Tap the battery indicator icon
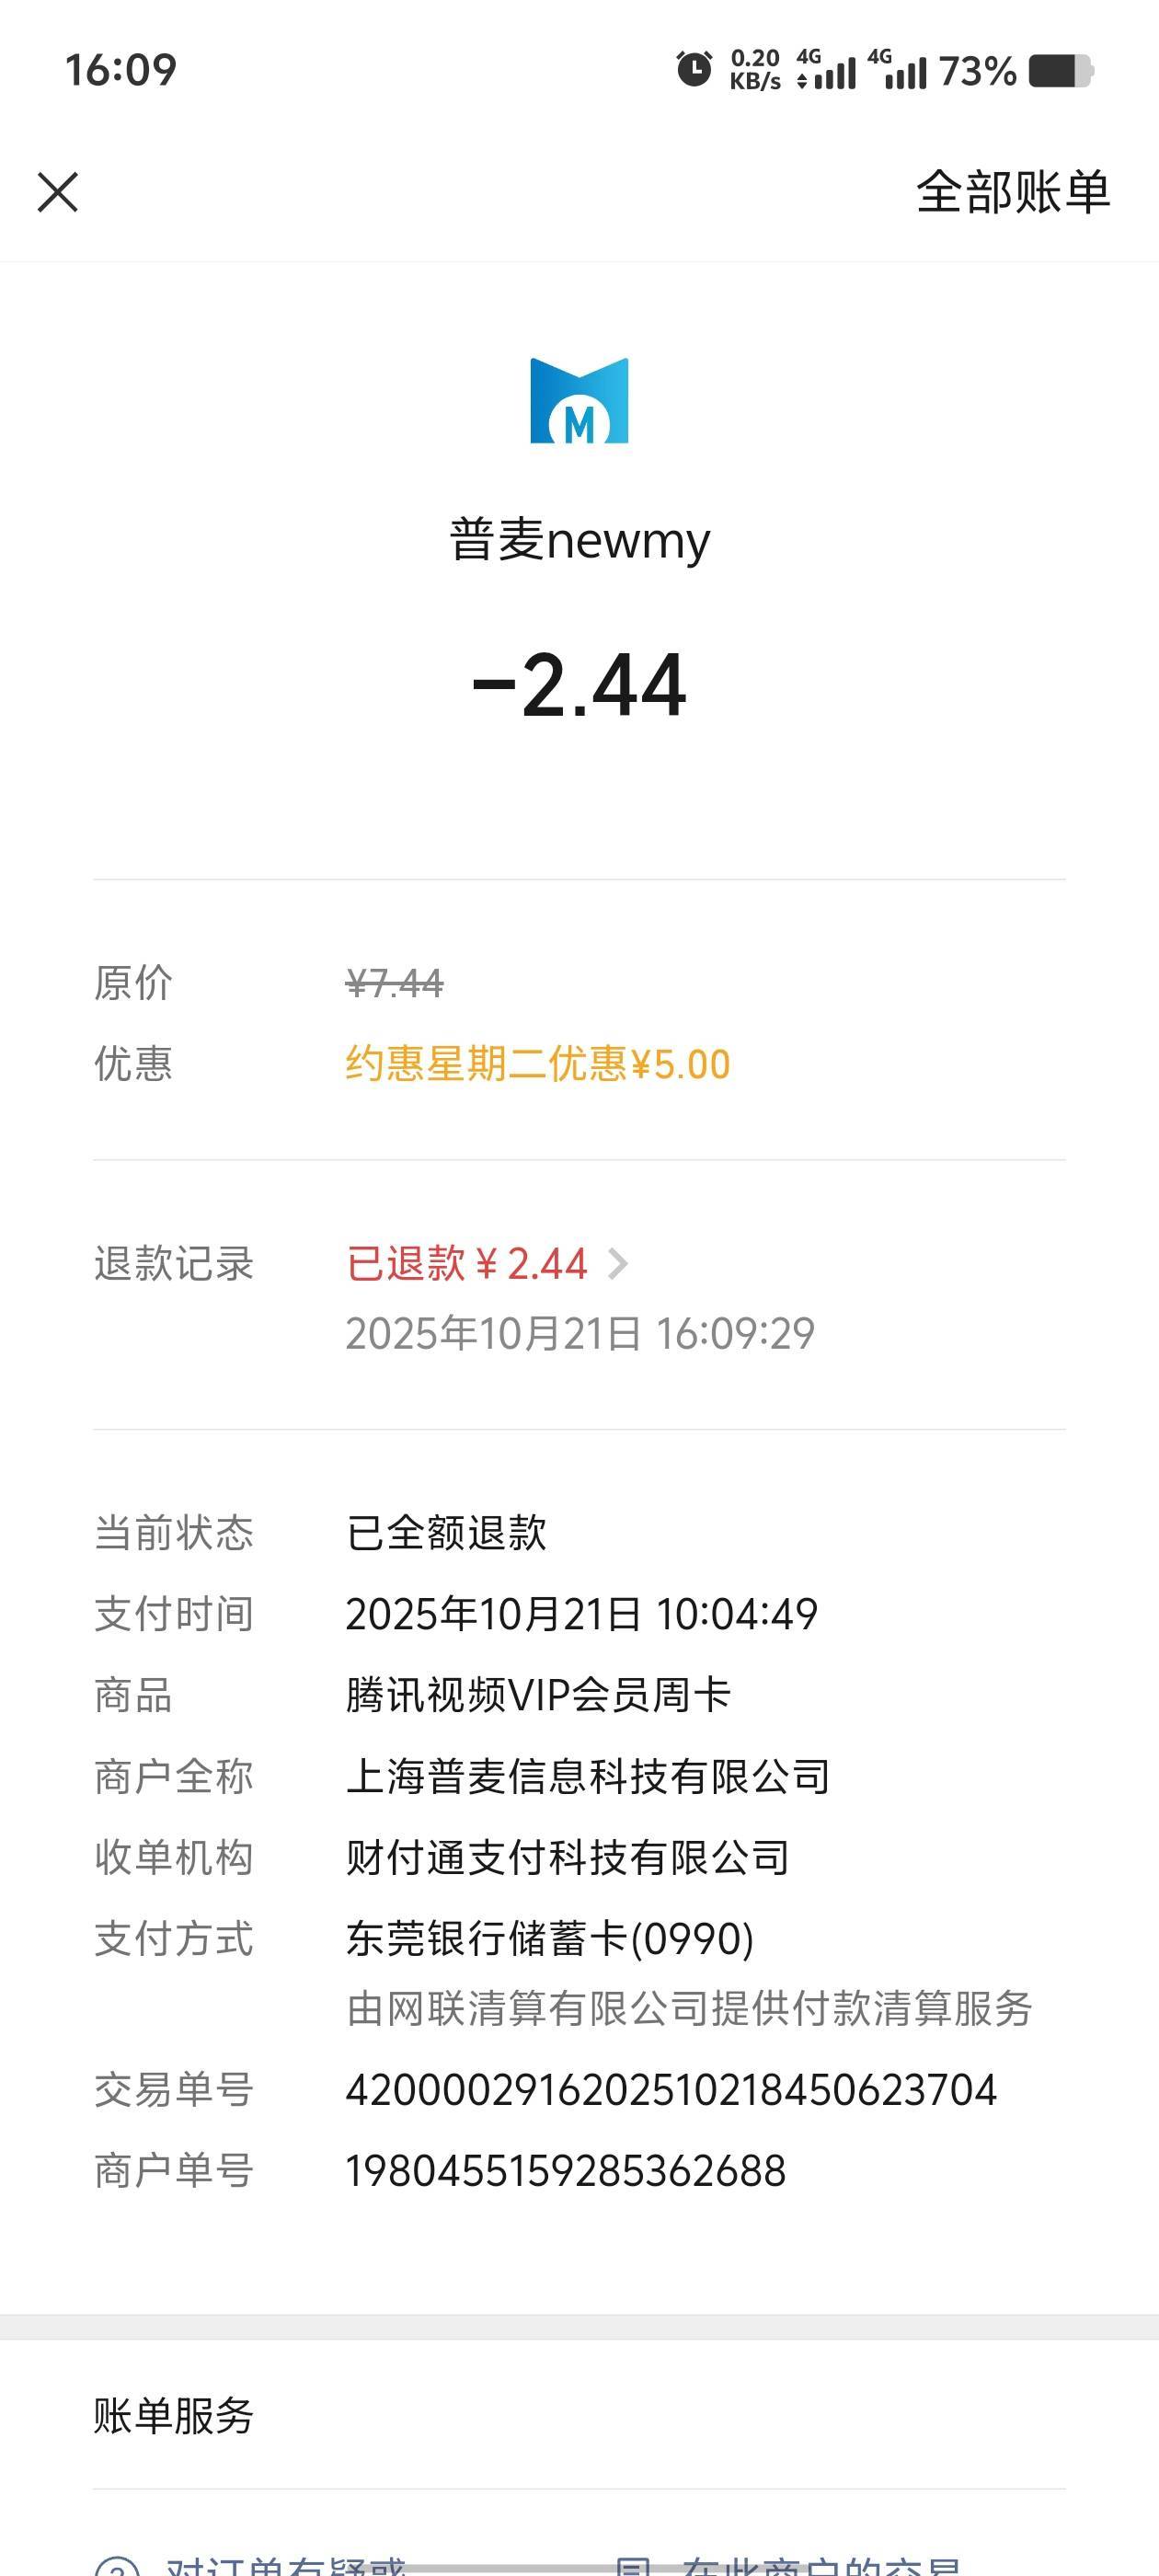 click(x=1060, y=71)
